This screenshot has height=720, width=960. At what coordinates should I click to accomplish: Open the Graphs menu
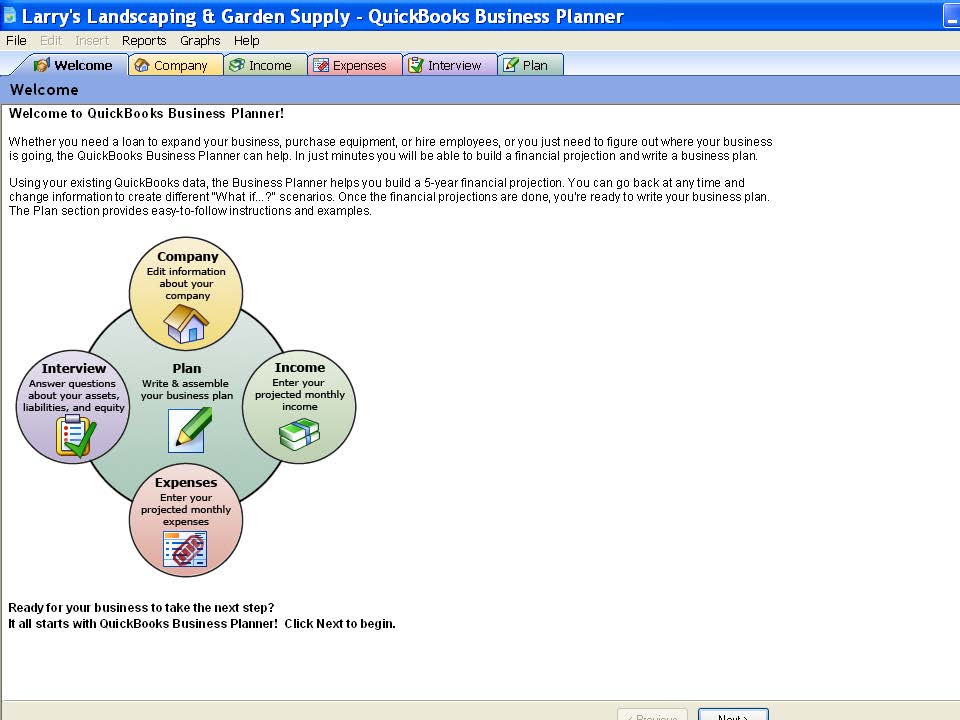coord(200,40)
